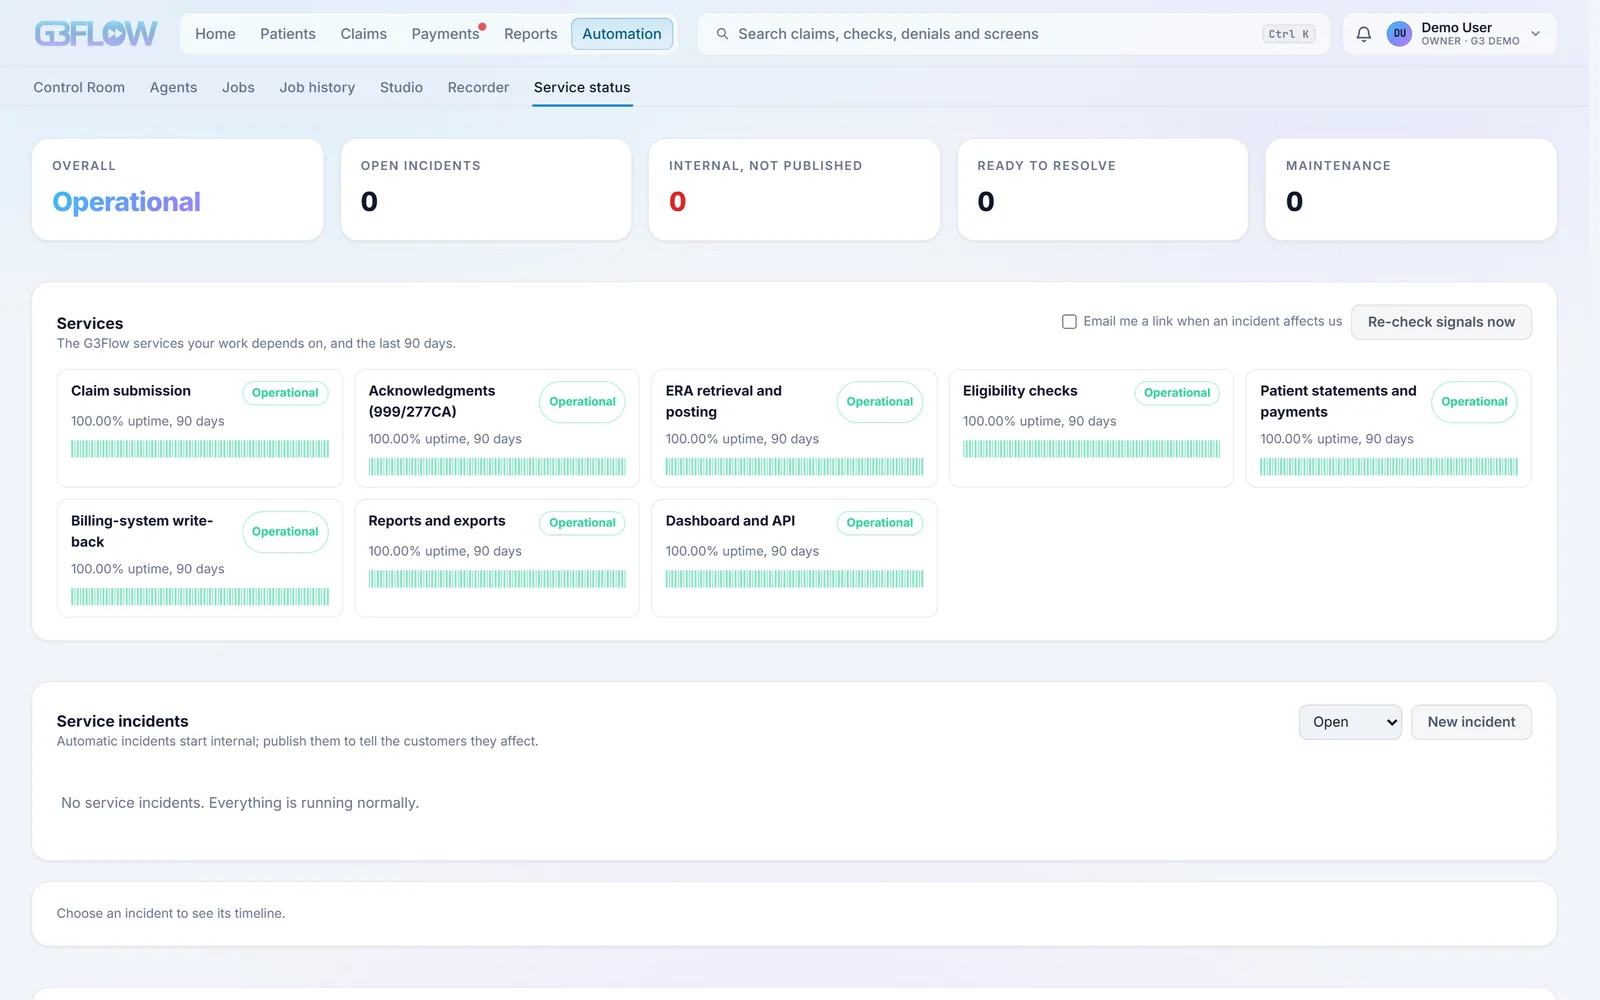Screen dimensions: 1600x1000
Task: Click the Eligibility checks service title
Action: 1020,391
